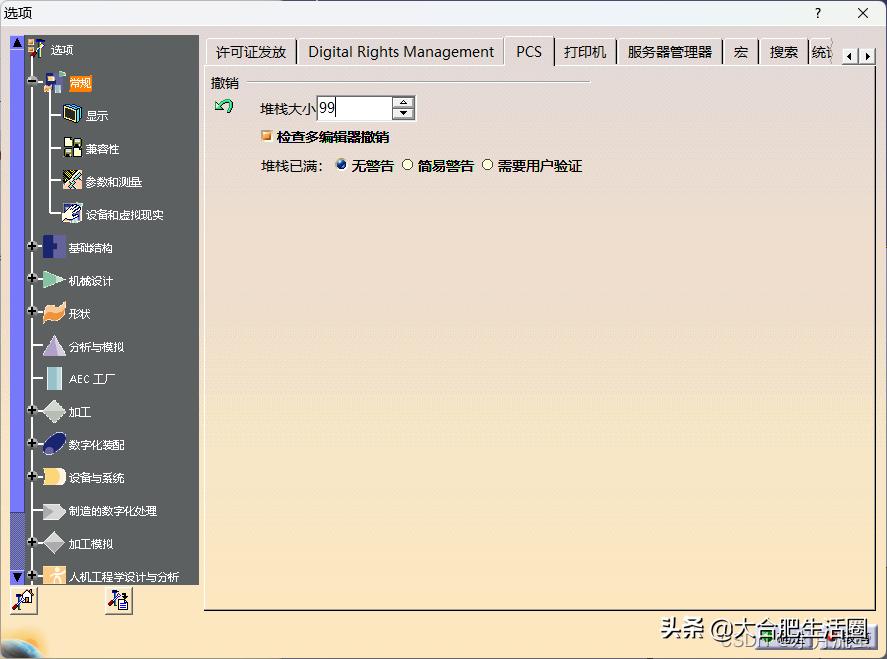Open the Digital Rights Management tab

[400, 51]
